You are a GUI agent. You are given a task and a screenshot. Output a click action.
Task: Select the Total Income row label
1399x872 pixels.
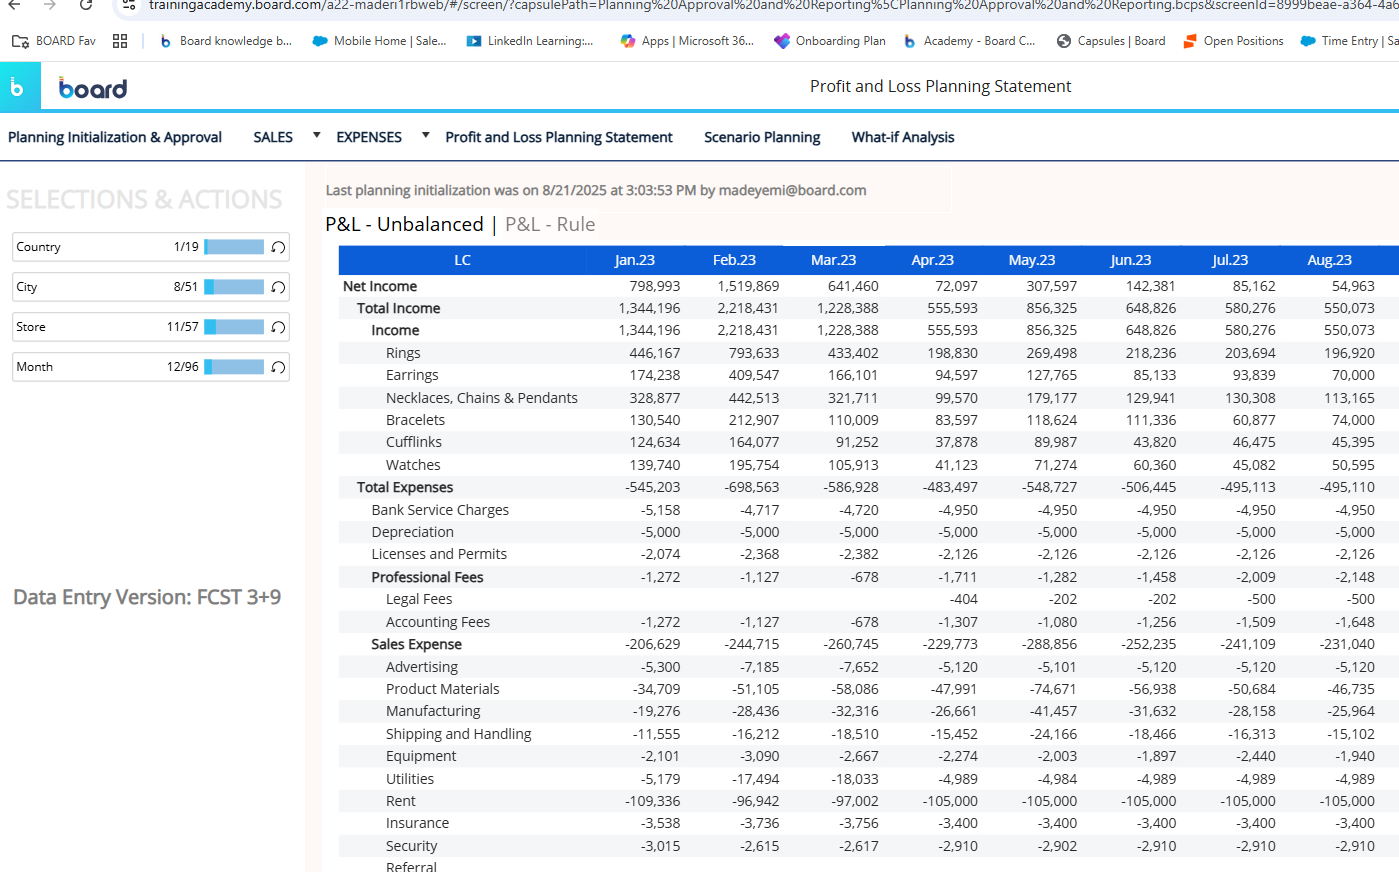399,308
